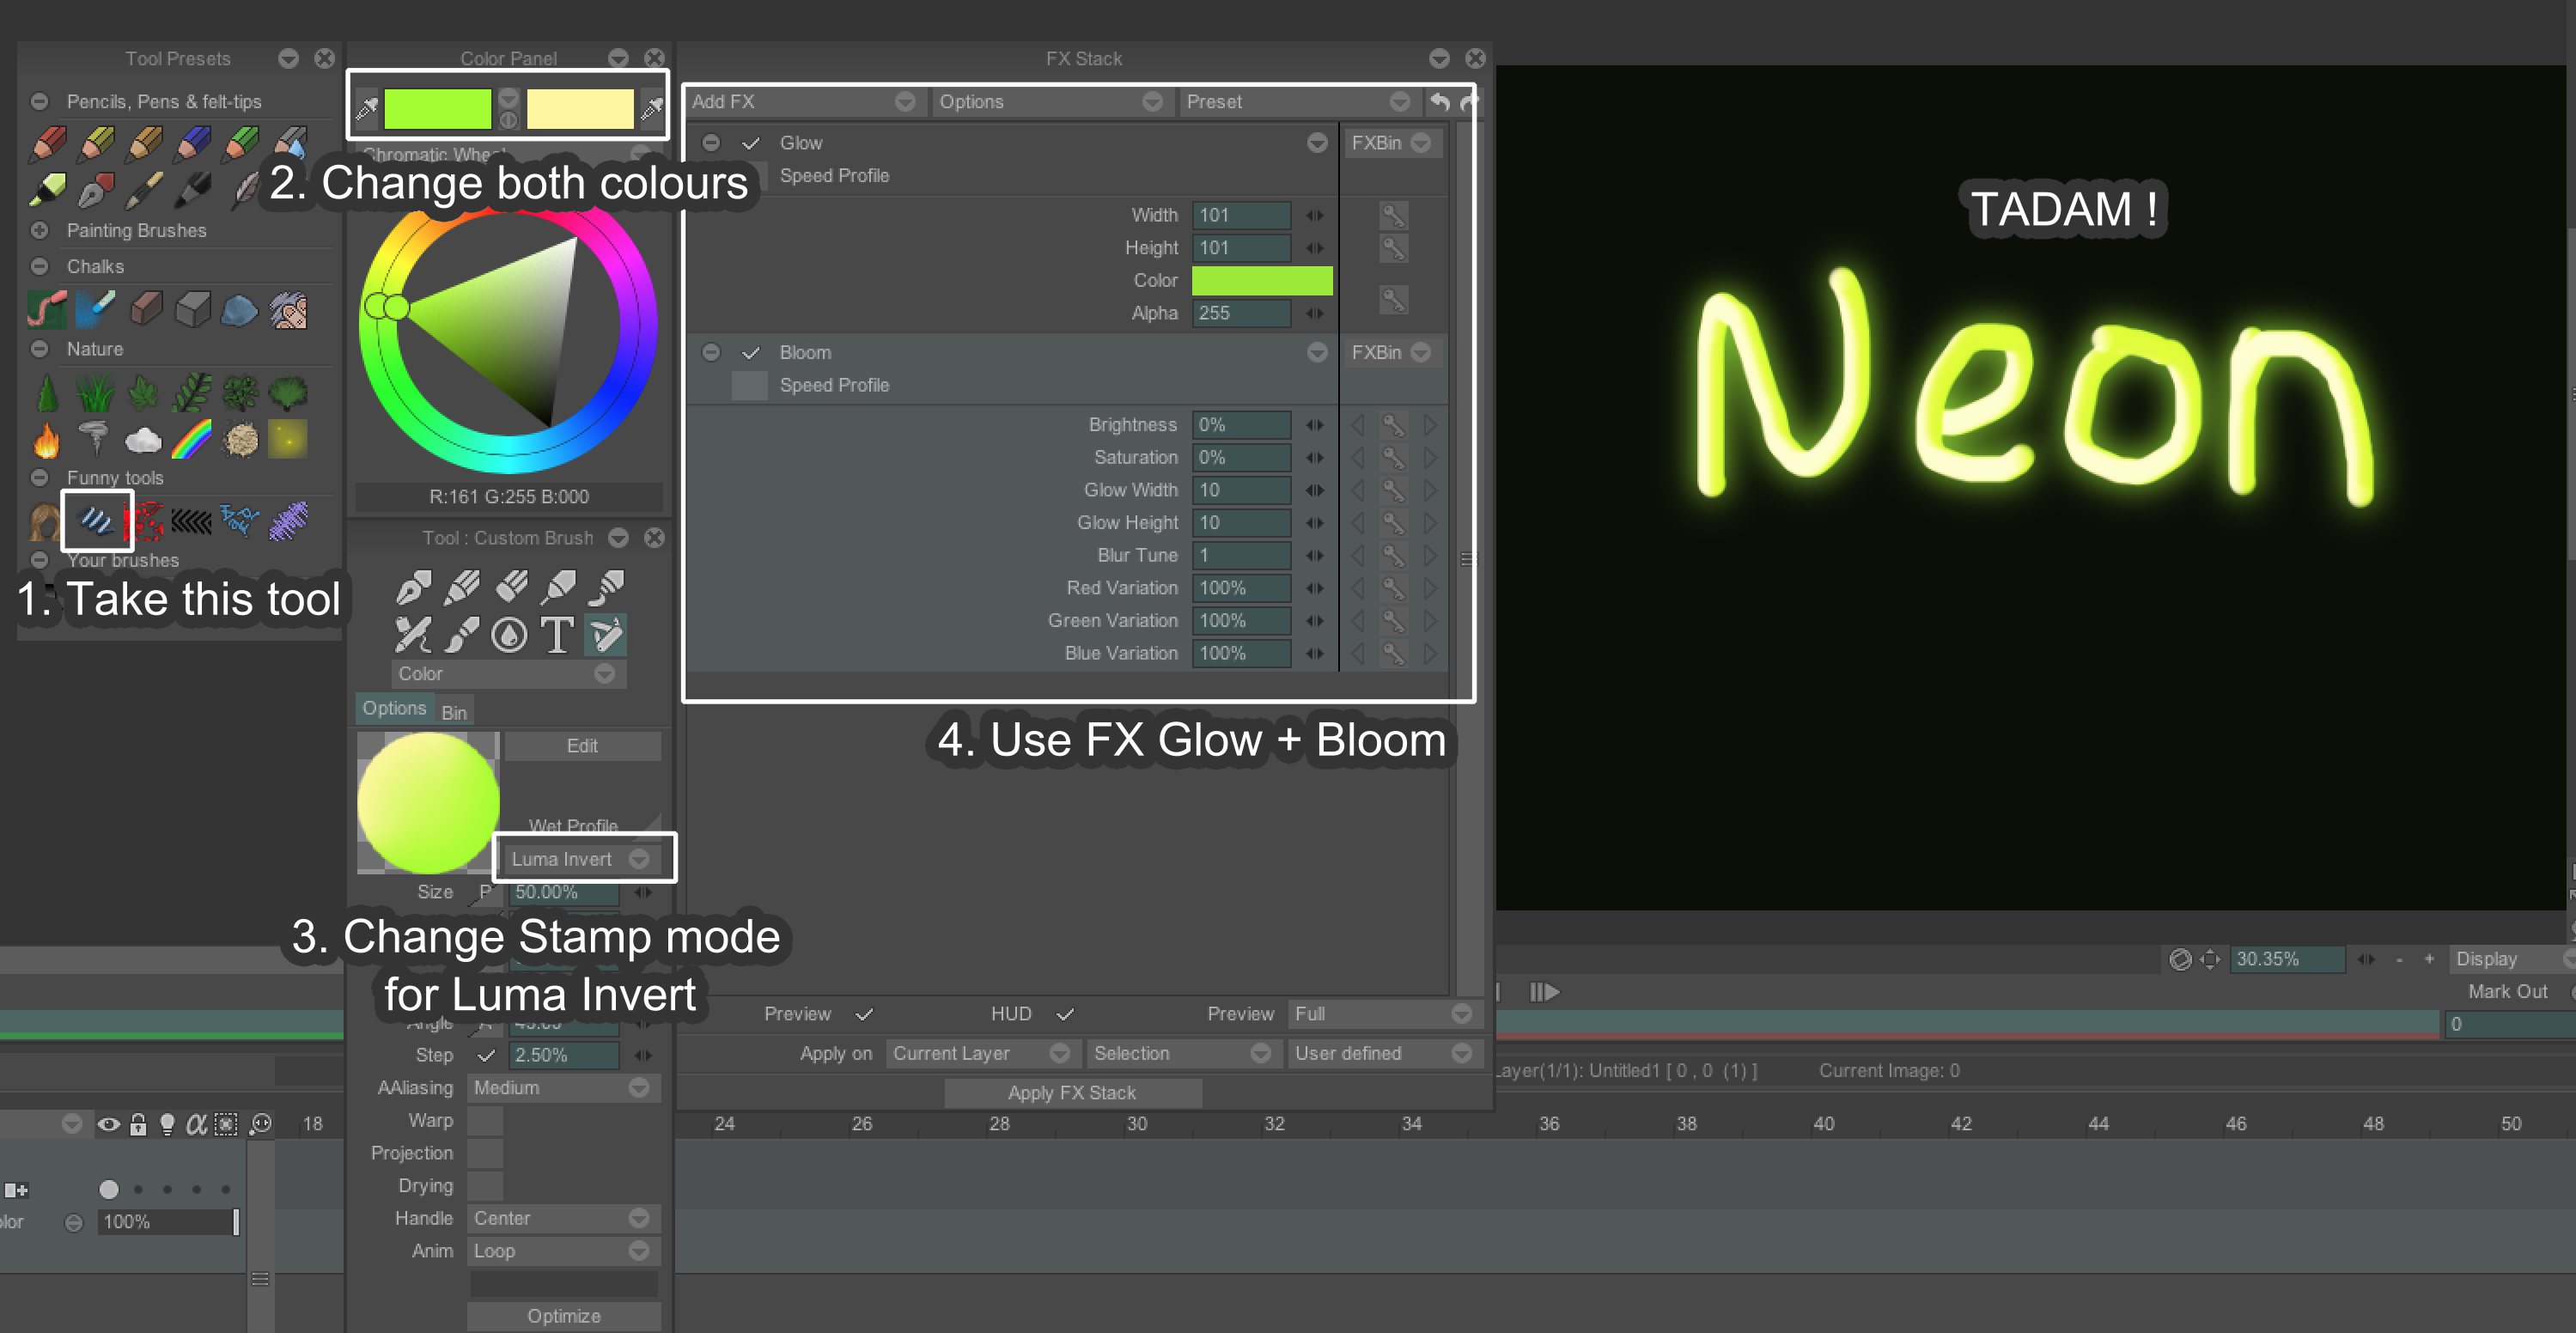Toggle the Preview checkmark in FX Stack

pyautogui.click(x=865, y=1014)
